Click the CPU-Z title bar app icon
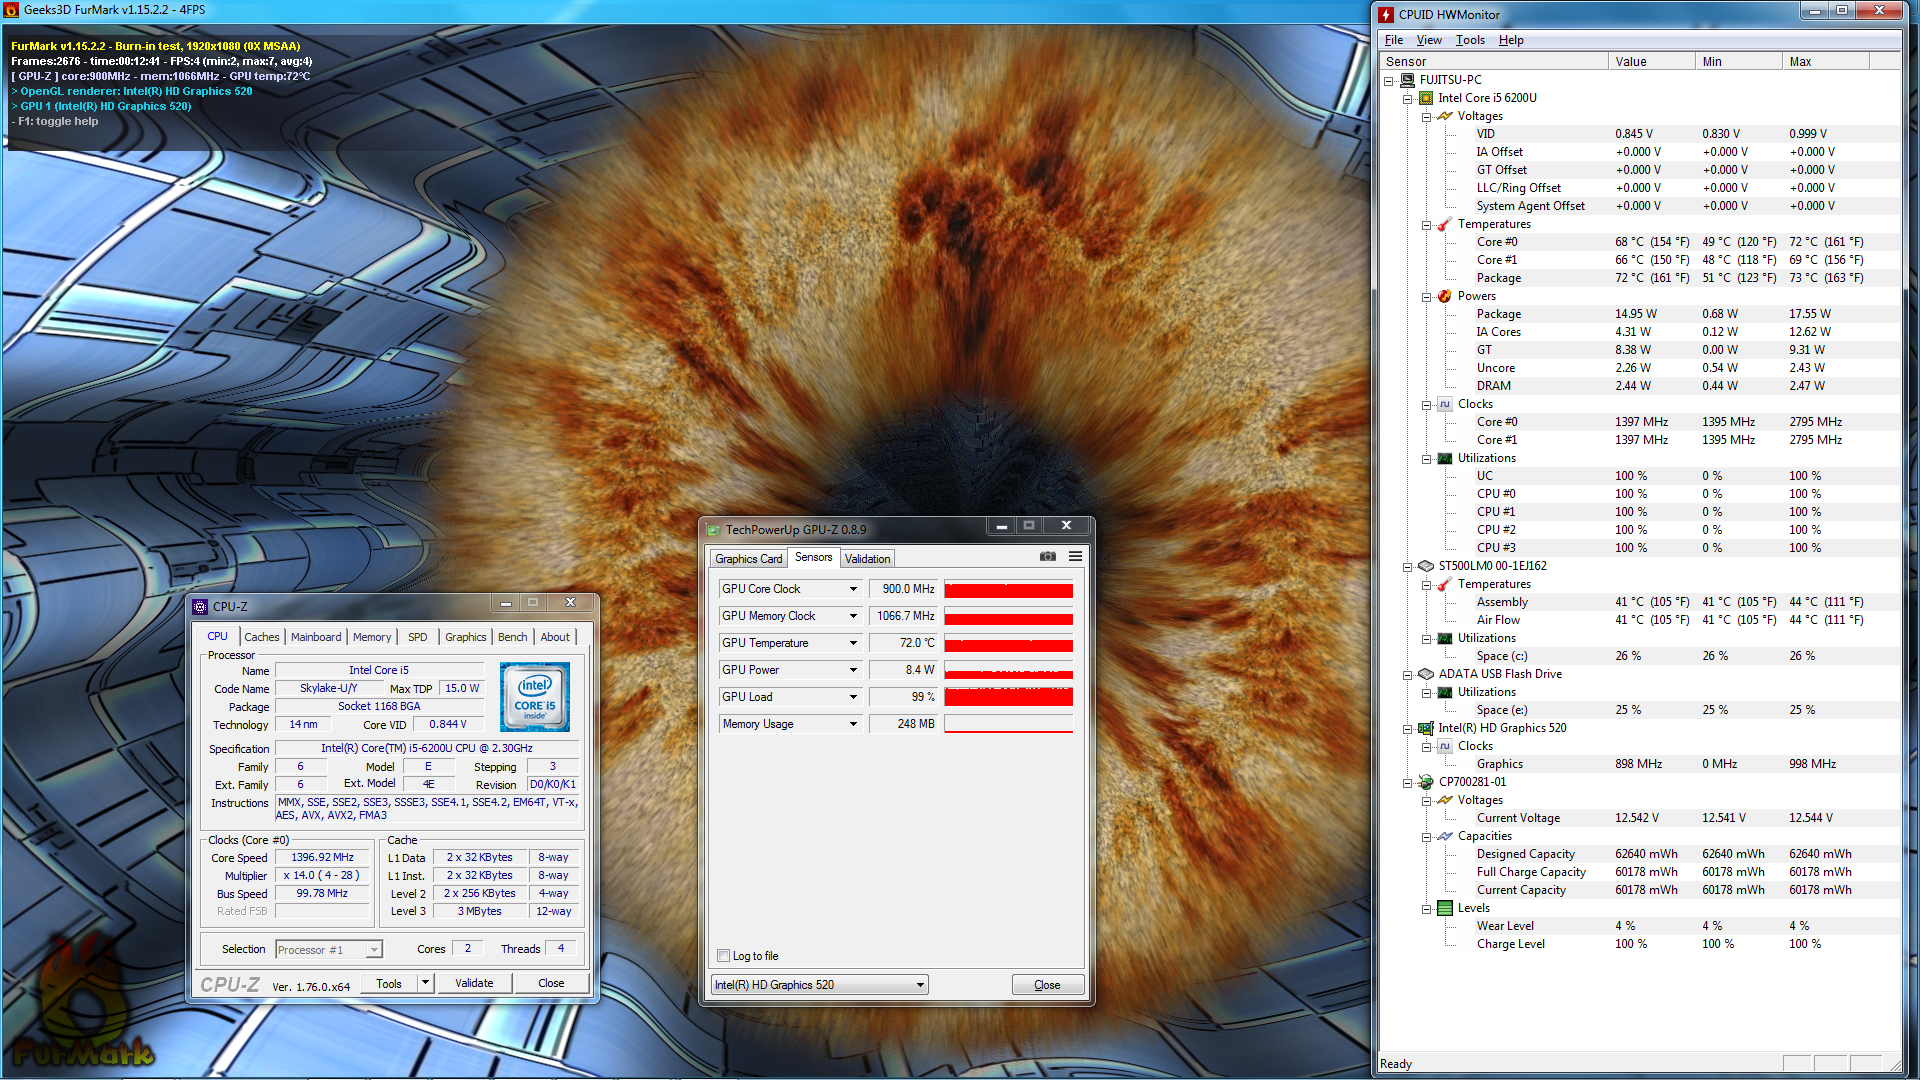The width and height of the screenshot is (1920, 1080). [201, 606]
